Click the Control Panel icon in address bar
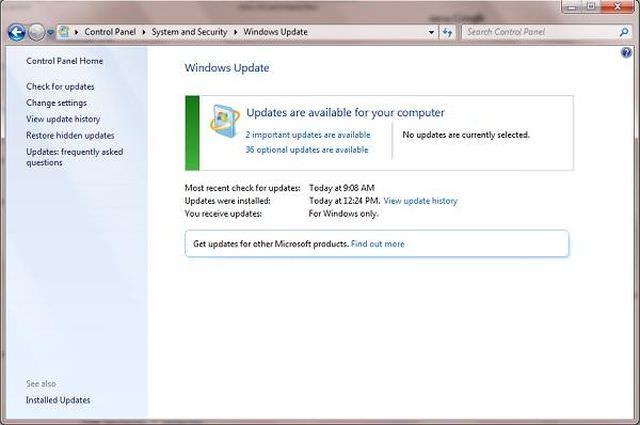This screenshot has width=640, height=425. point(64,32)
